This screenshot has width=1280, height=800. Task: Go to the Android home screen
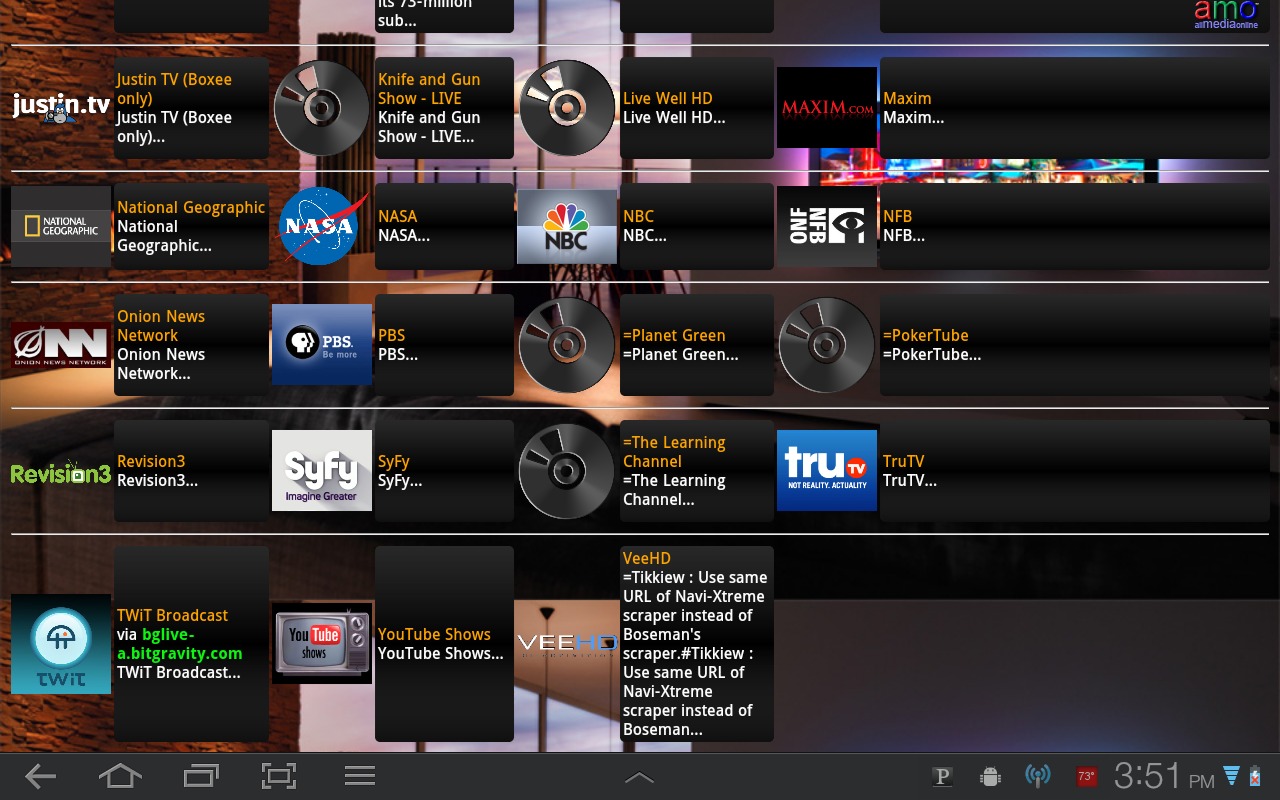[120, 776]
